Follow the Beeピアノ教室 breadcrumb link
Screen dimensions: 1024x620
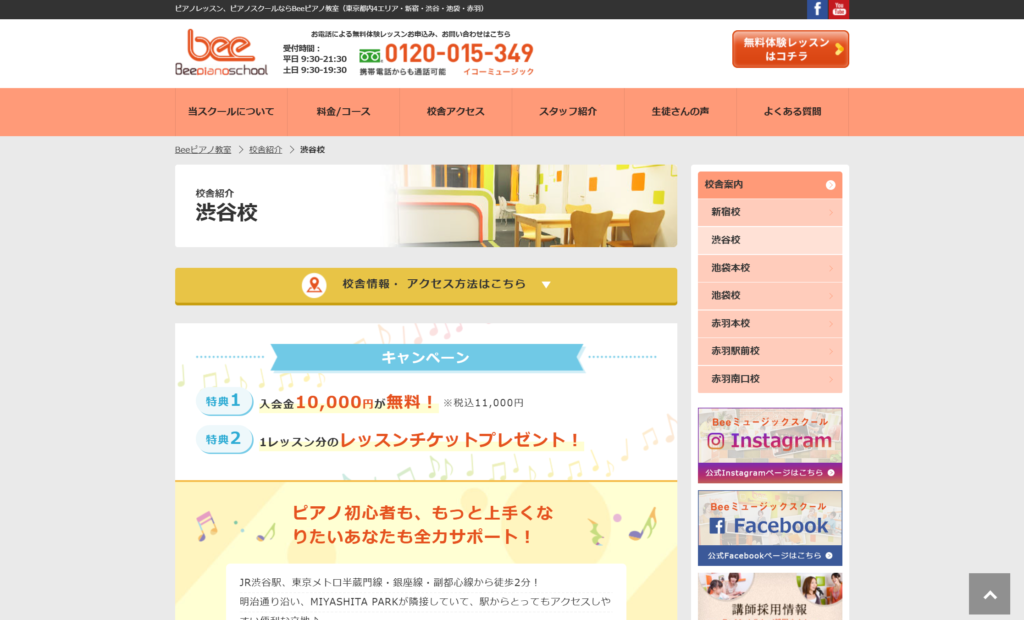203,150
